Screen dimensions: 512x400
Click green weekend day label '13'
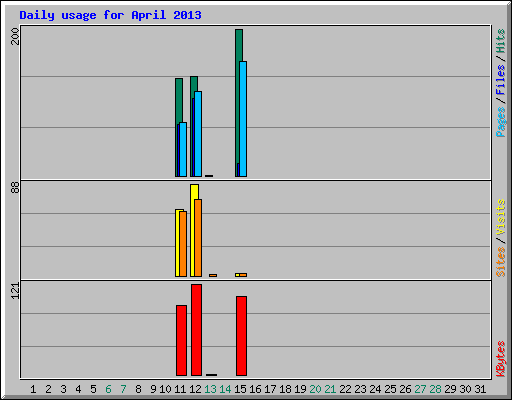210,389
